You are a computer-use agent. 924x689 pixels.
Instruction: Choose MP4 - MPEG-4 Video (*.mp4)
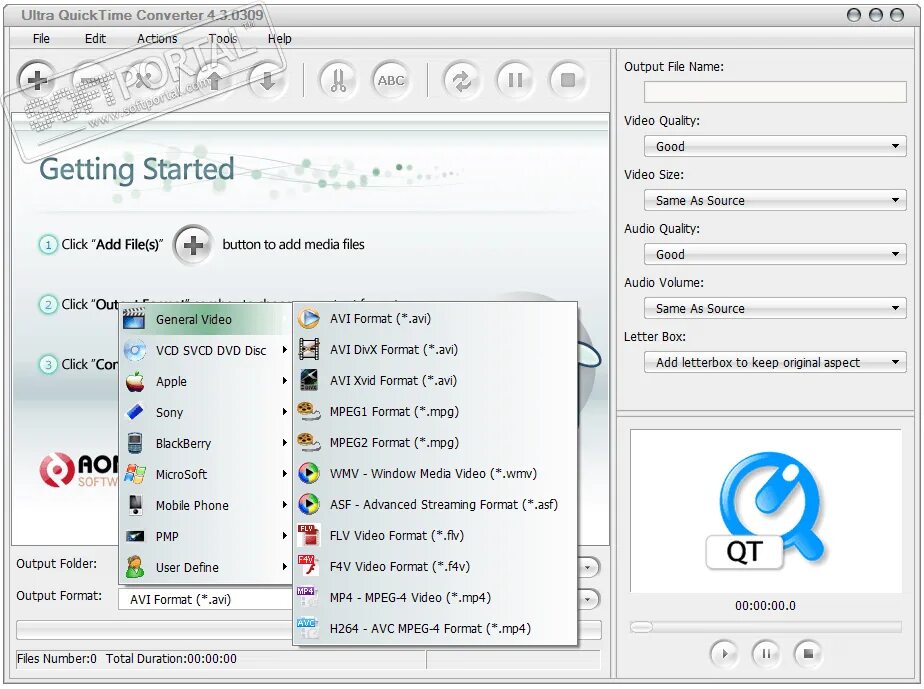[435, 597]
